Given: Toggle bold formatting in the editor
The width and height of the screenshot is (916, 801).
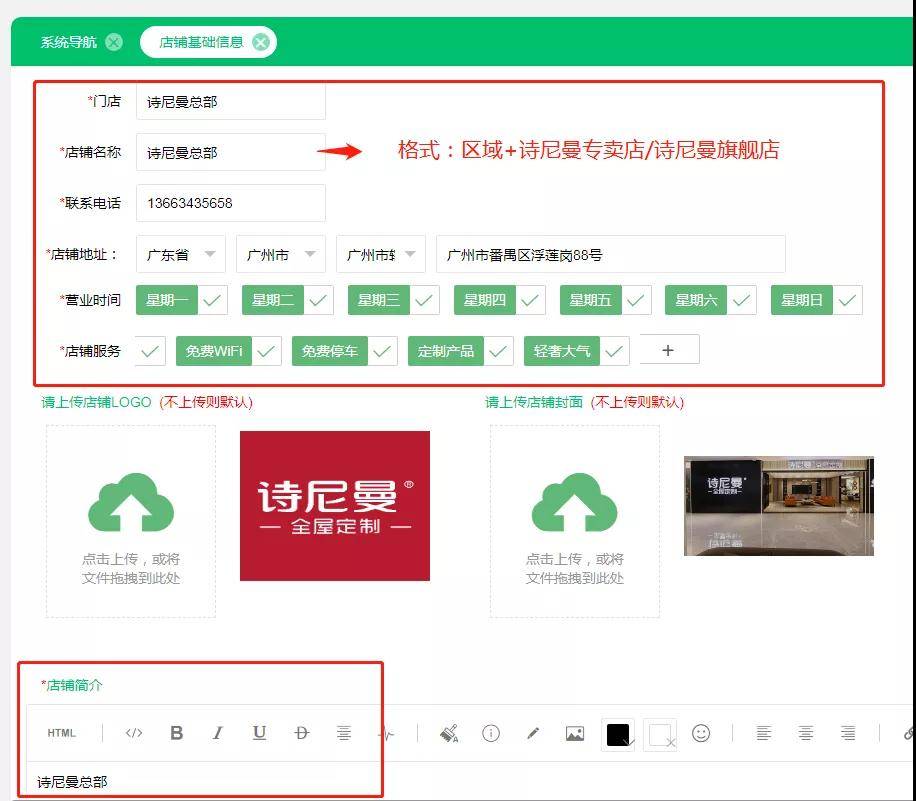Looking at the screenshot, I should click(176, 733).
